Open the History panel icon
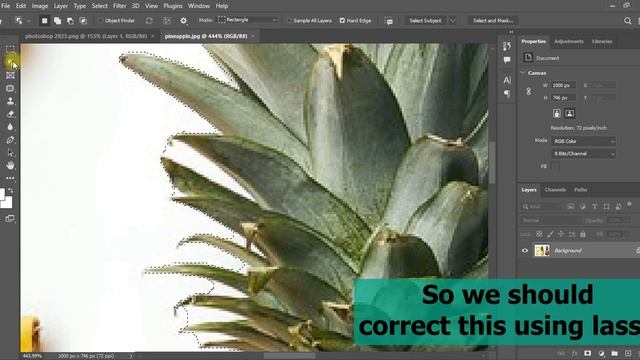640x360 pixels. (x=507, y=46)
